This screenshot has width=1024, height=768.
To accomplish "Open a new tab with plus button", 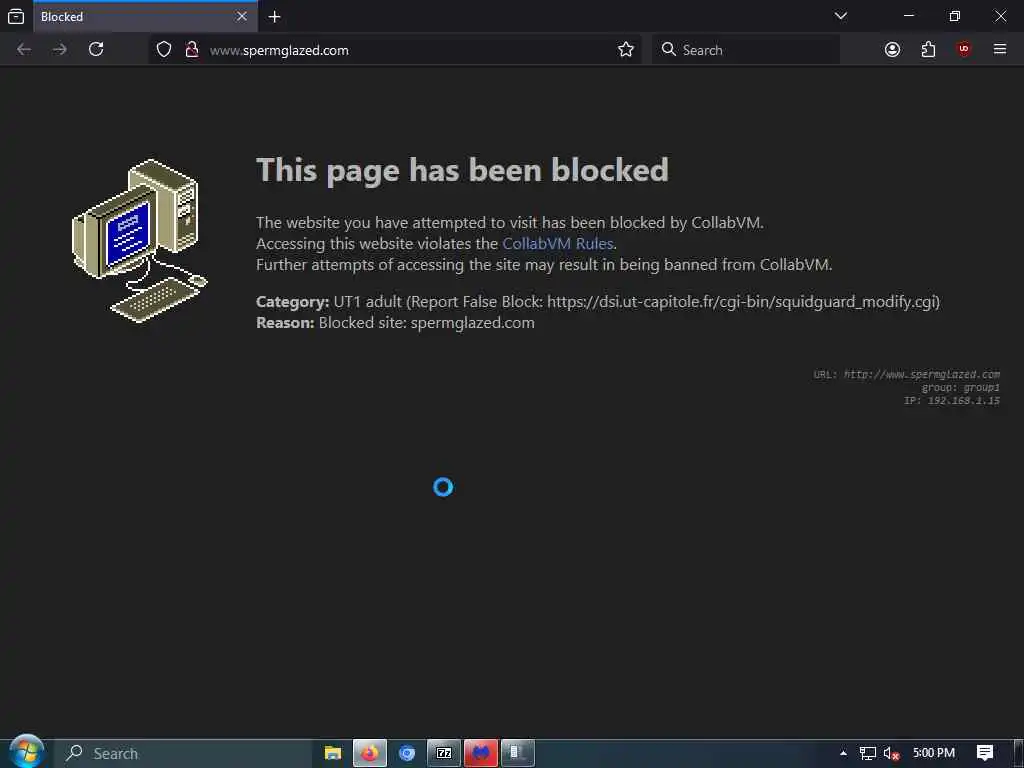I will tap(274, 16).
